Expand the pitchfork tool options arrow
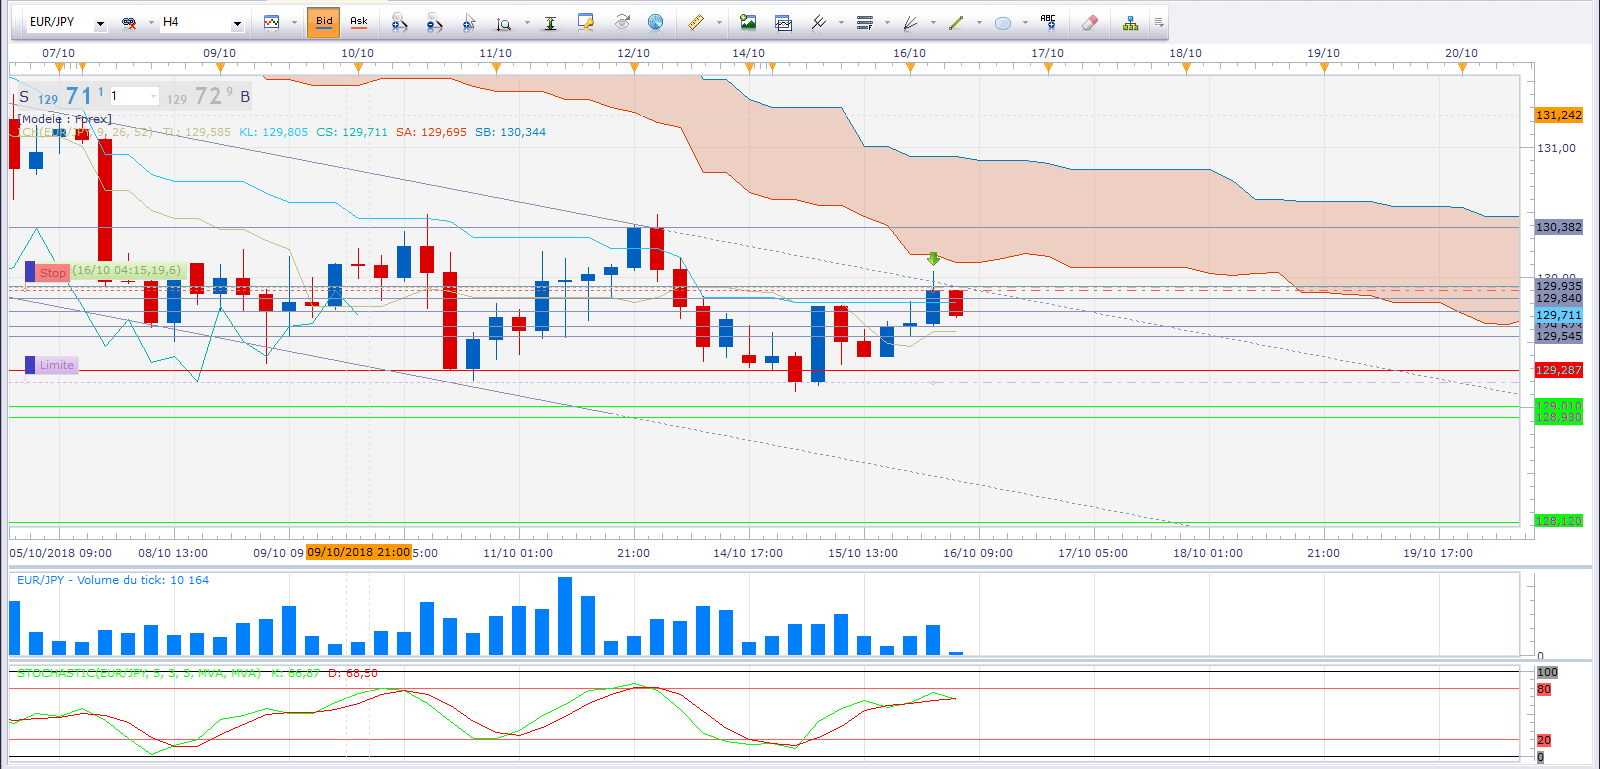 click(x=841, y=22)
